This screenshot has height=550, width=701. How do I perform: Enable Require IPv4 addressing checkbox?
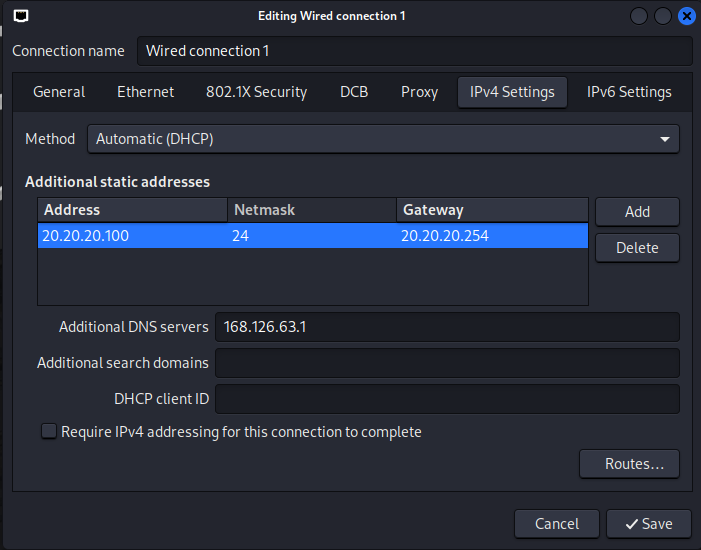click(49, 432)
